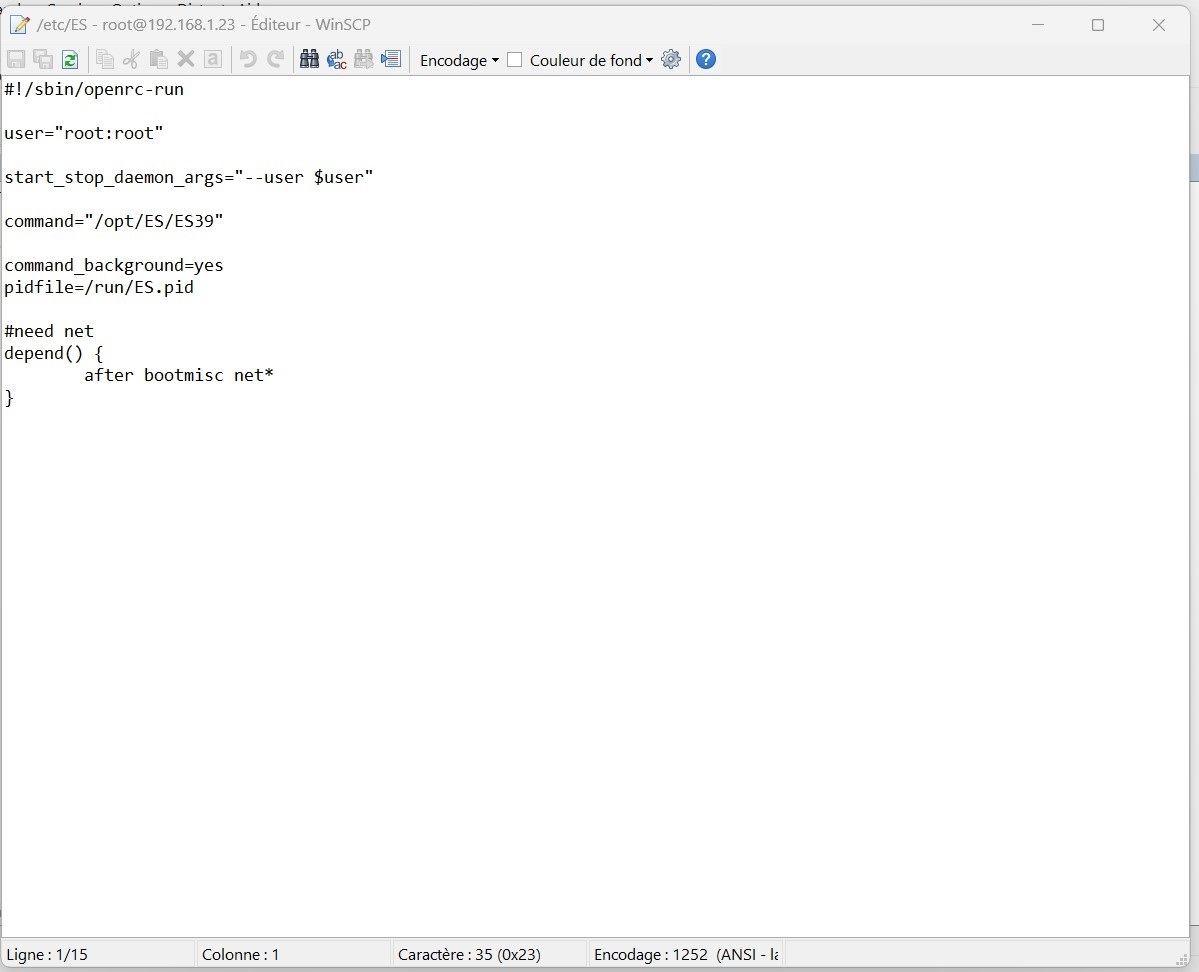
Task: Expand the Couleur de fond dropdown arrow
Action: 649,60
